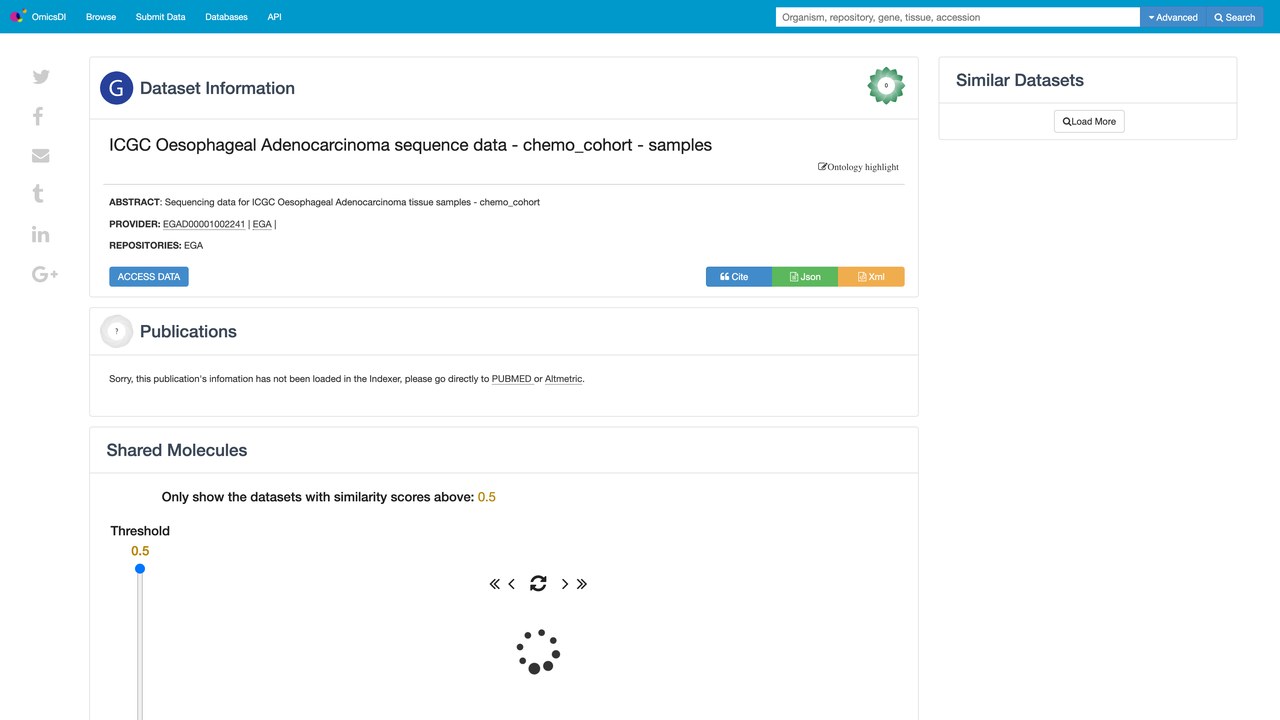Focus the organism/repository search field
This screenshot has height=720, width=1280.
coord(958,17)
